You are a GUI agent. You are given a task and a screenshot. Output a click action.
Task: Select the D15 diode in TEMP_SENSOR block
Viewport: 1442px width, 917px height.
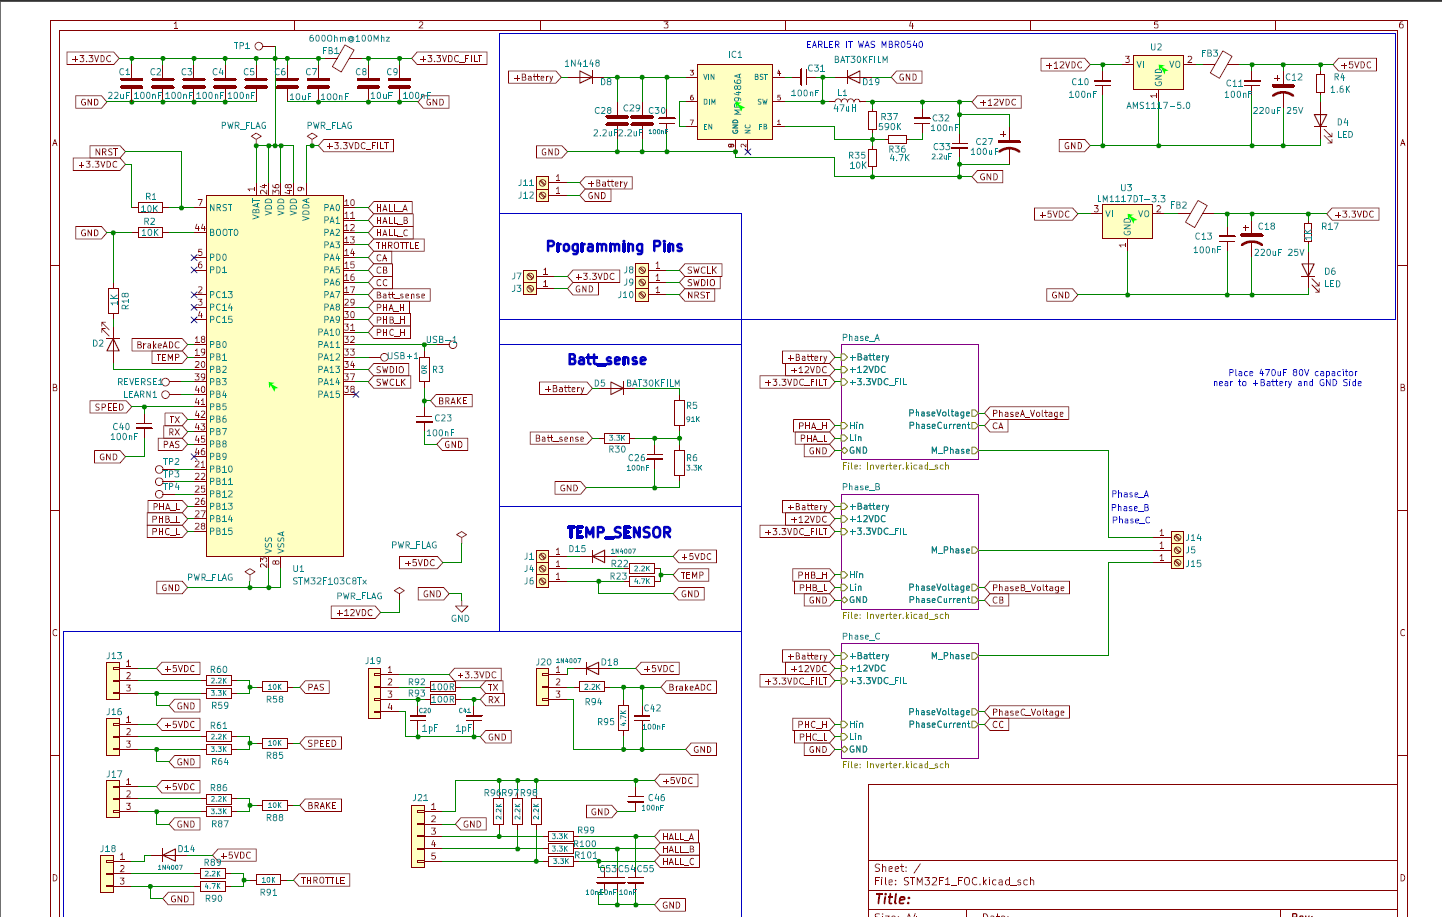point(599,556)
